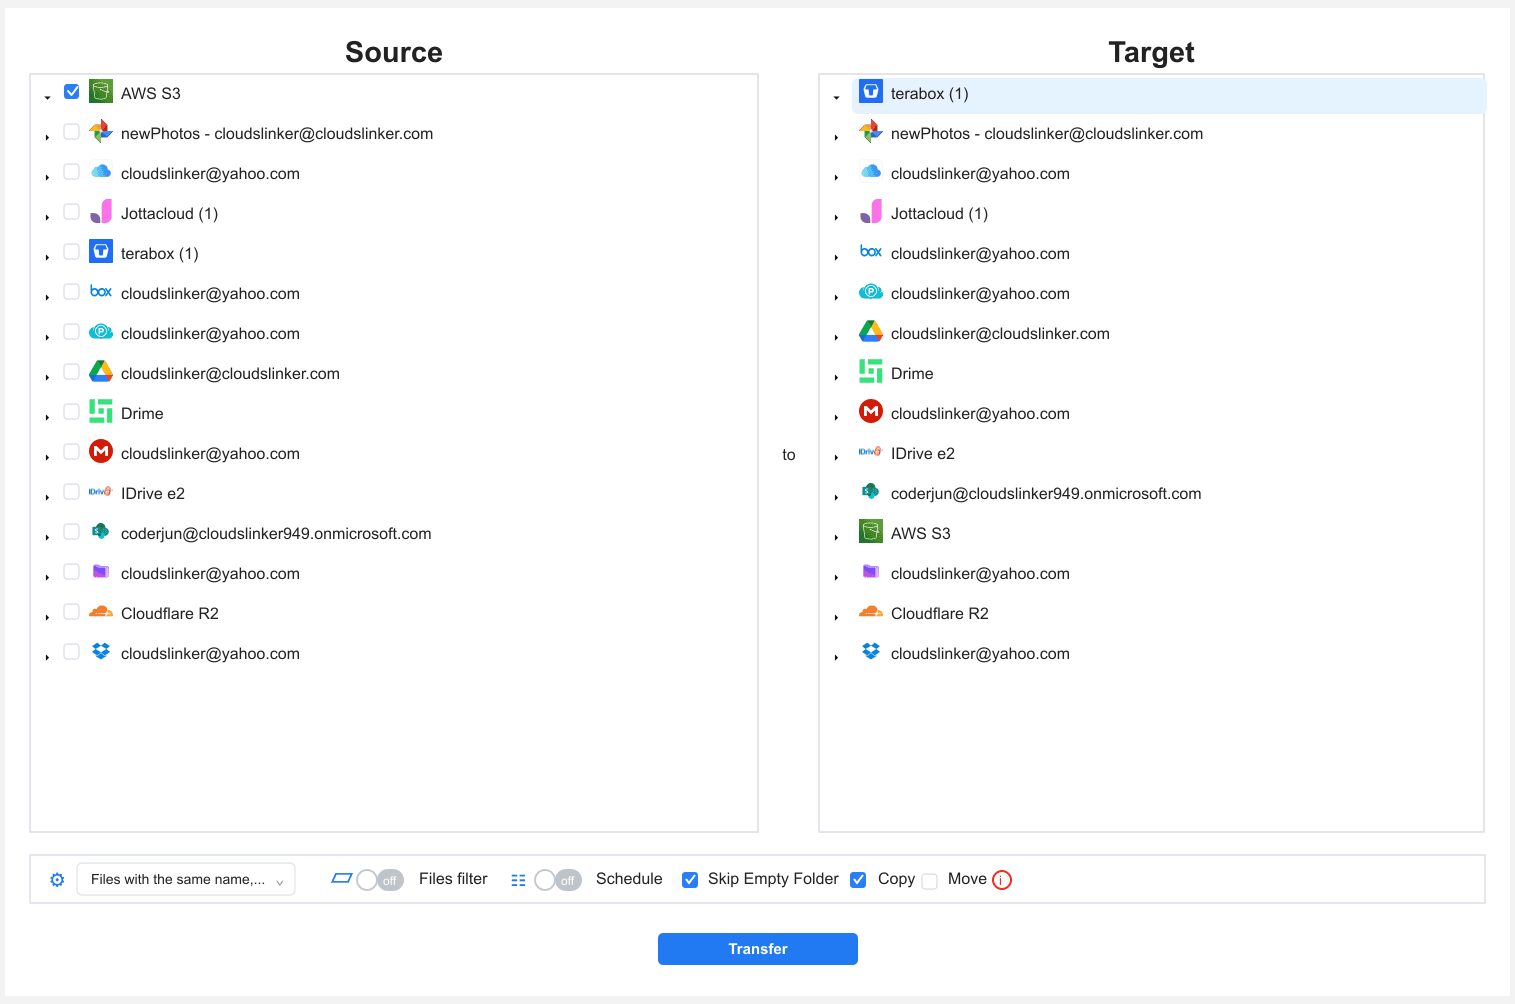Check the newPhotos source checkbox
Viewport: 1515px width, 1004px height.
(72, 132)
